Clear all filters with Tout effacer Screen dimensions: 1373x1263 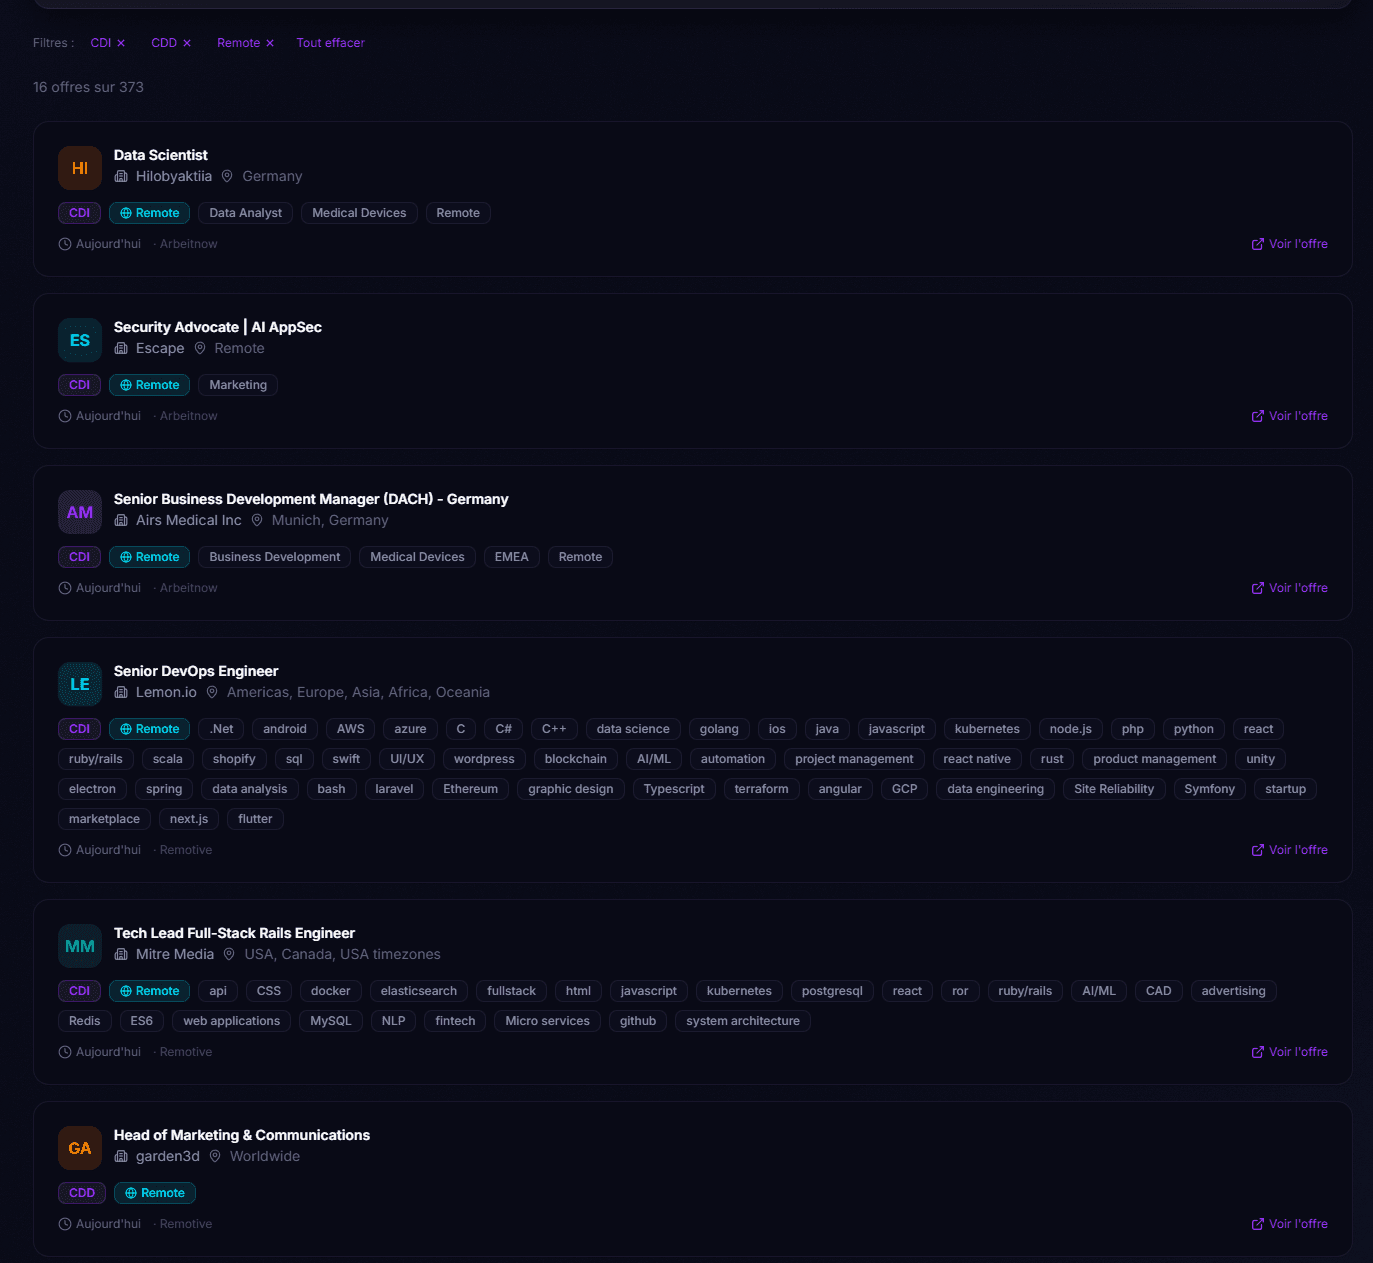click(330, 43)
